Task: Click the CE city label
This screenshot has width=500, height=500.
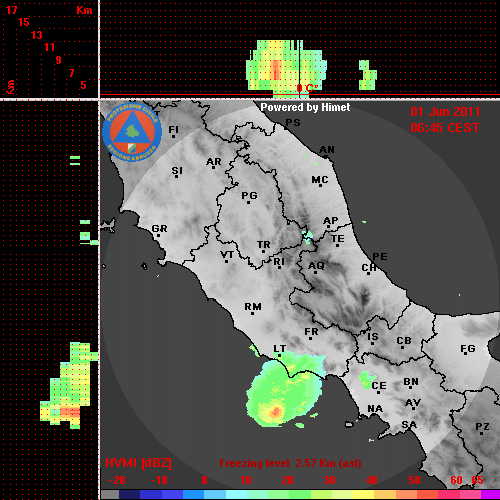Action: click(379, 386)
